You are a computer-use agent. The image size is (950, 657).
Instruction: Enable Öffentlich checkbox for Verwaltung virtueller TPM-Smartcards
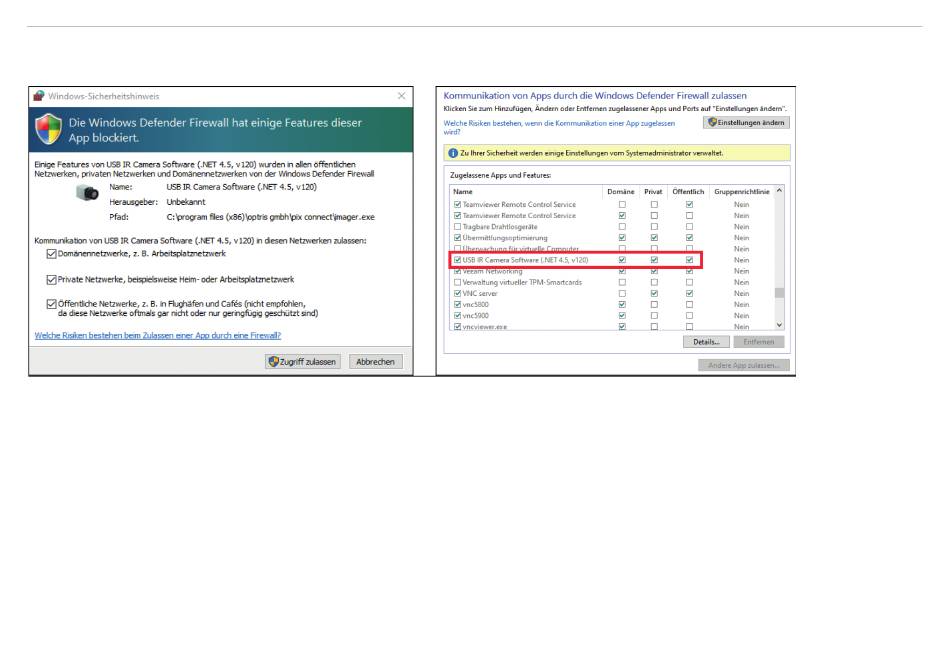(x=689, y=282)
